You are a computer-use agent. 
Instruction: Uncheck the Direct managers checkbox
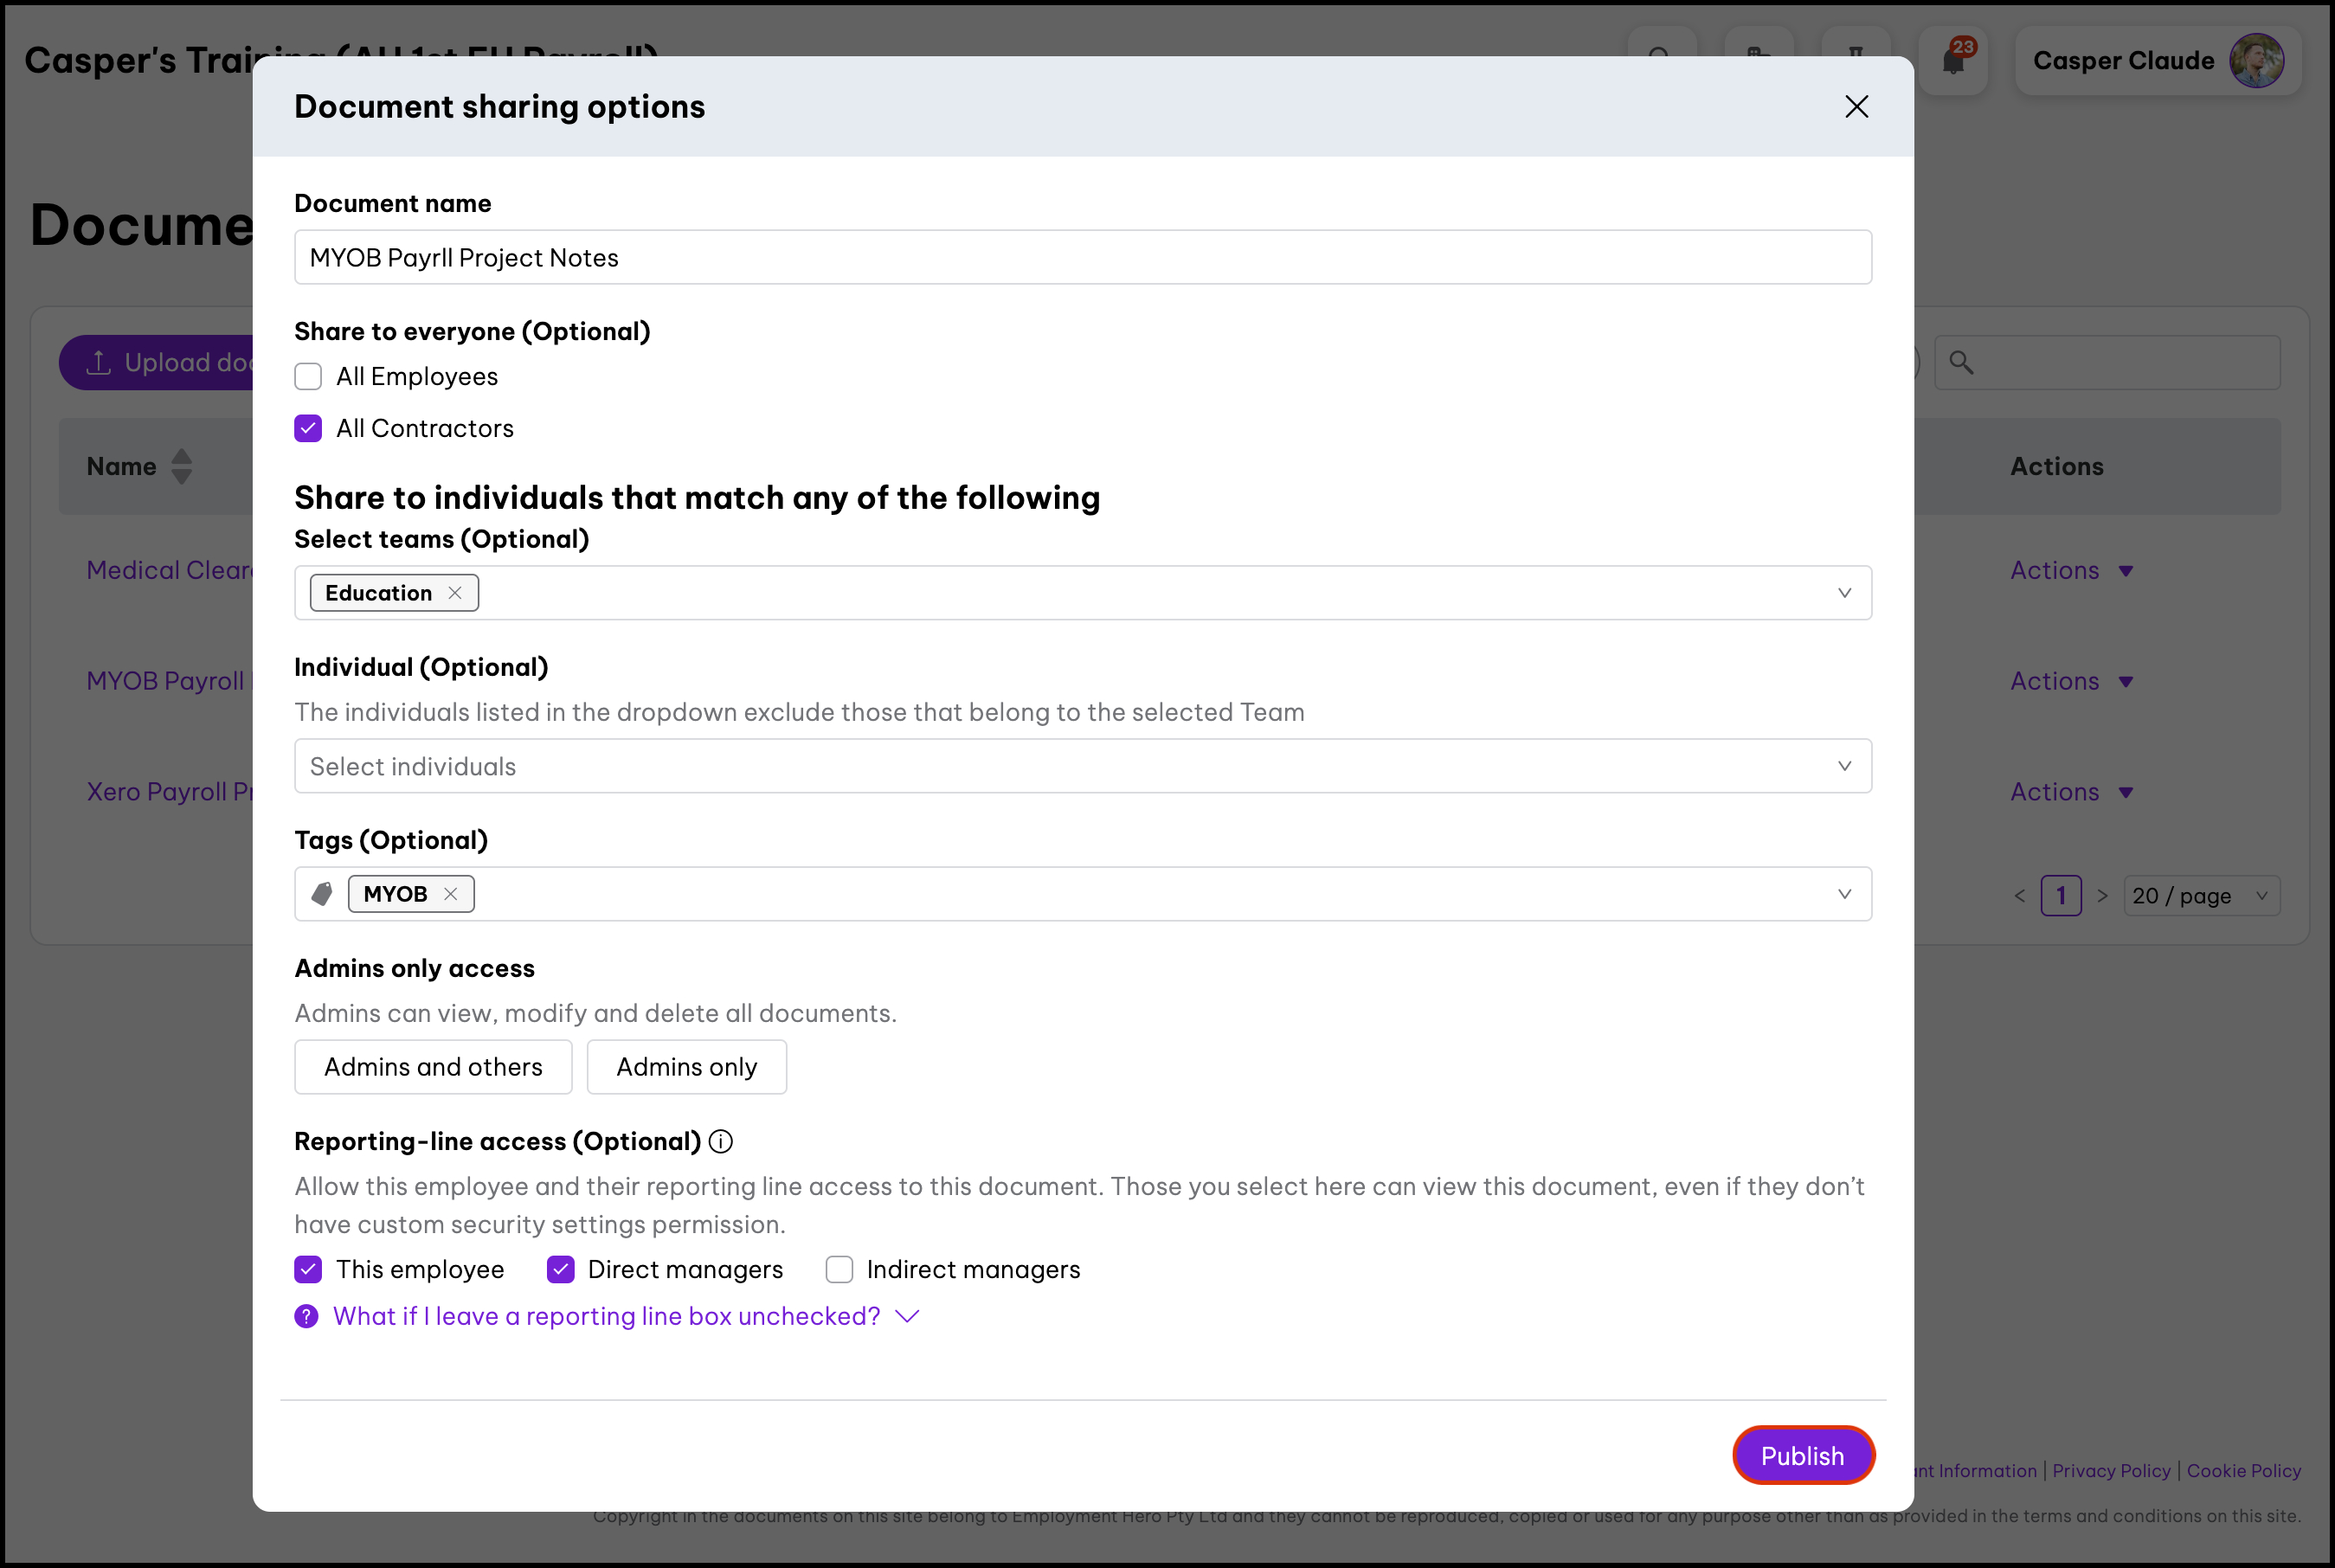(x=560, y=1269)
